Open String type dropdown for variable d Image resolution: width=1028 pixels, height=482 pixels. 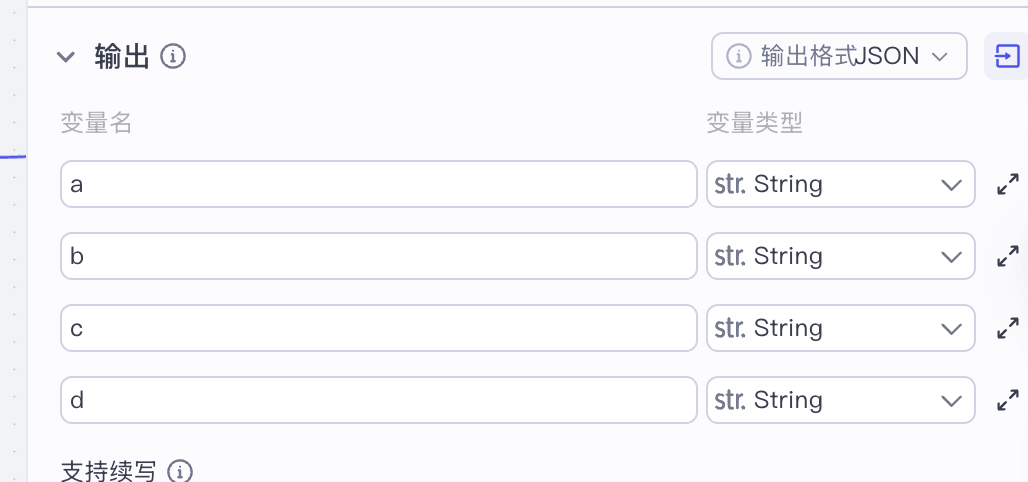[840, 401]
